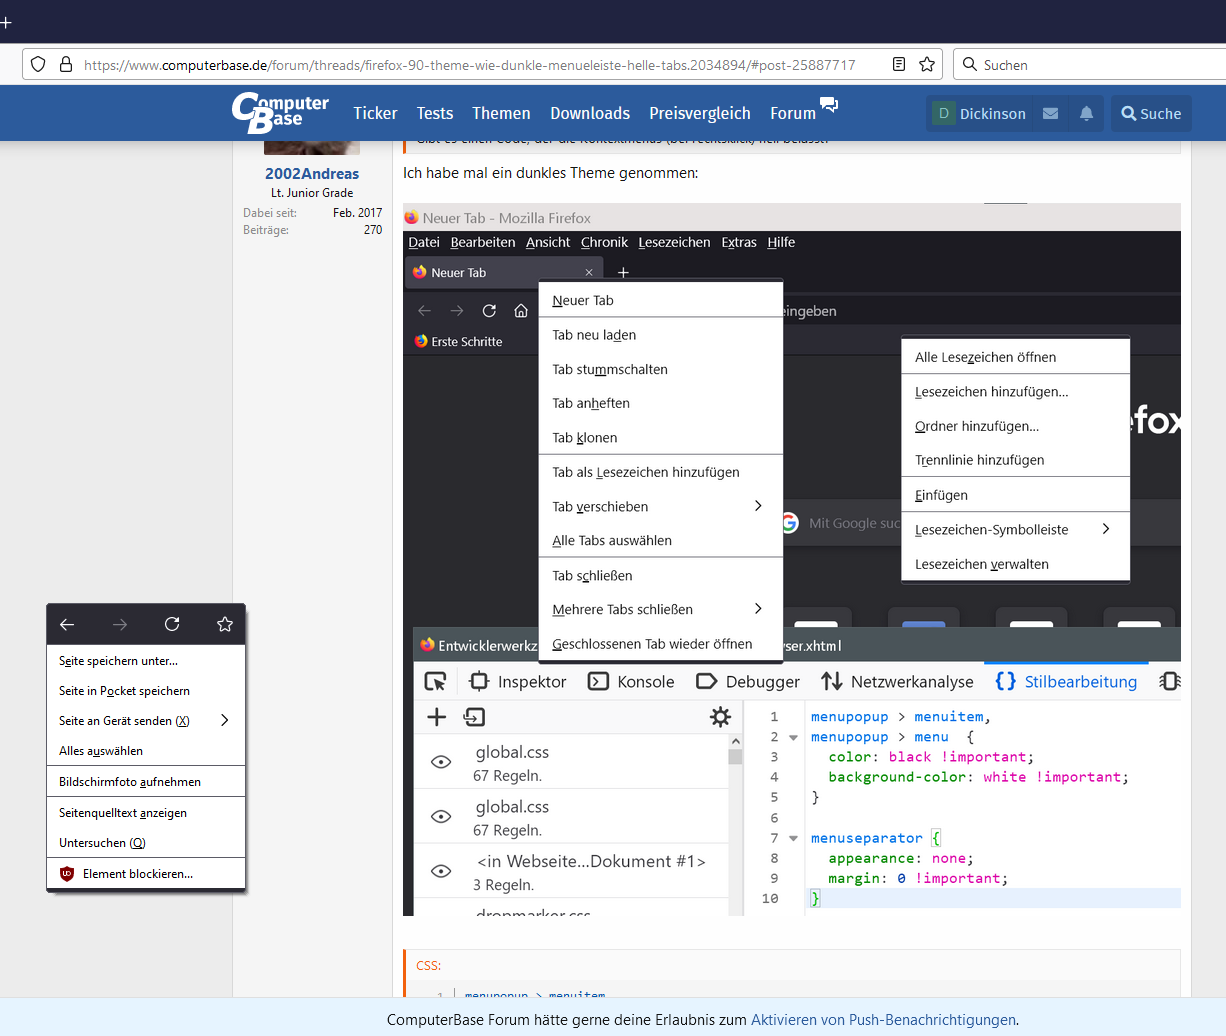The height and width of the screenshot is (1036, 1226).
Task: Go back via context menu arrow
Action: [67, 624]
